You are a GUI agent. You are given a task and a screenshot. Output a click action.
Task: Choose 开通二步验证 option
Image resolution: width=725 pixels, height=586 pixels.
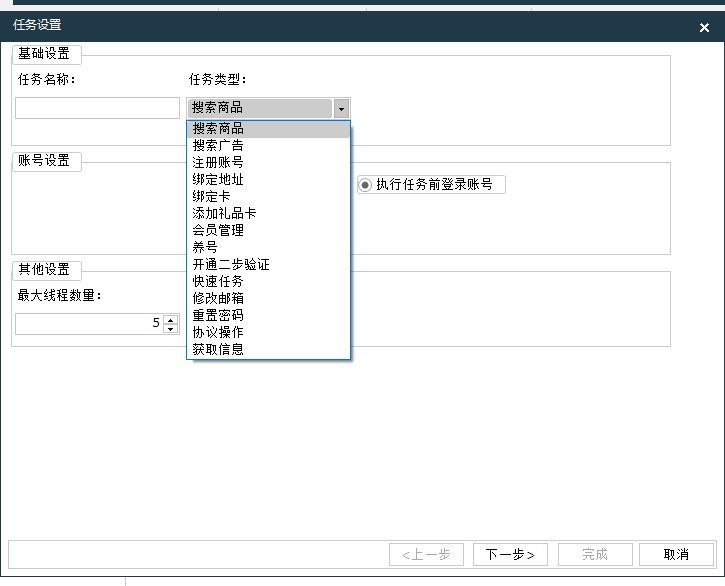coord(268,265)
